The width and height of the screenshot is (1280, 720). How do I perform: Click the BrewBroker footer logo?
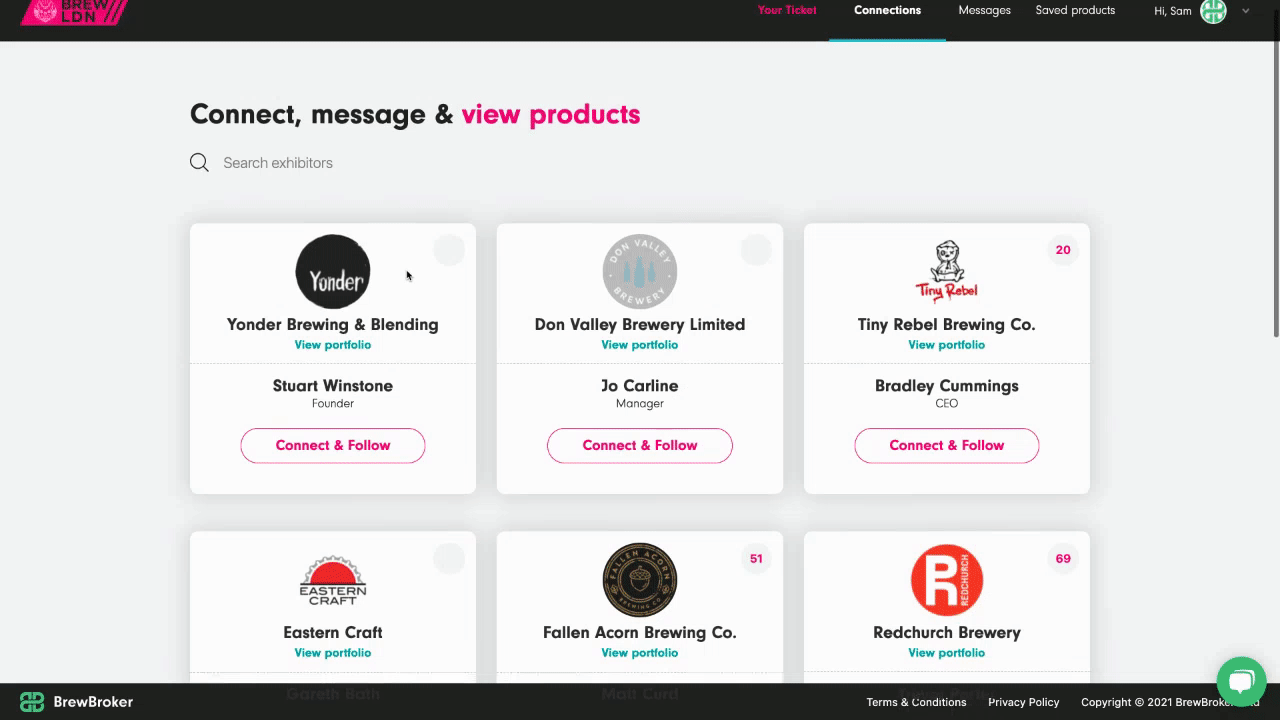coord(76,702)
